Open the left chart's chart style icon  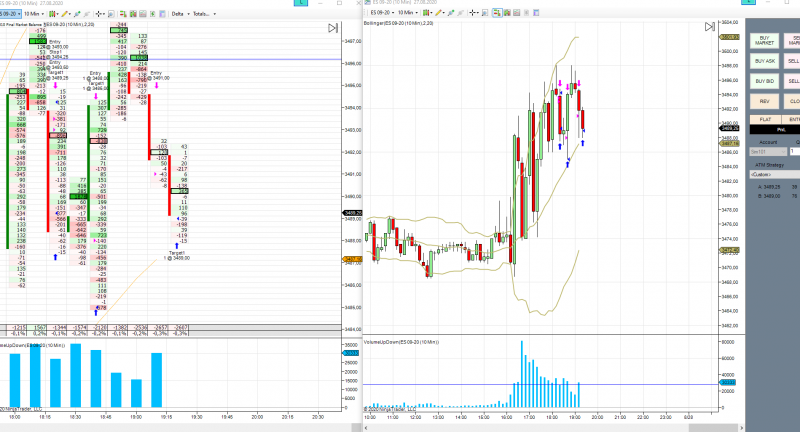(52, 14)
